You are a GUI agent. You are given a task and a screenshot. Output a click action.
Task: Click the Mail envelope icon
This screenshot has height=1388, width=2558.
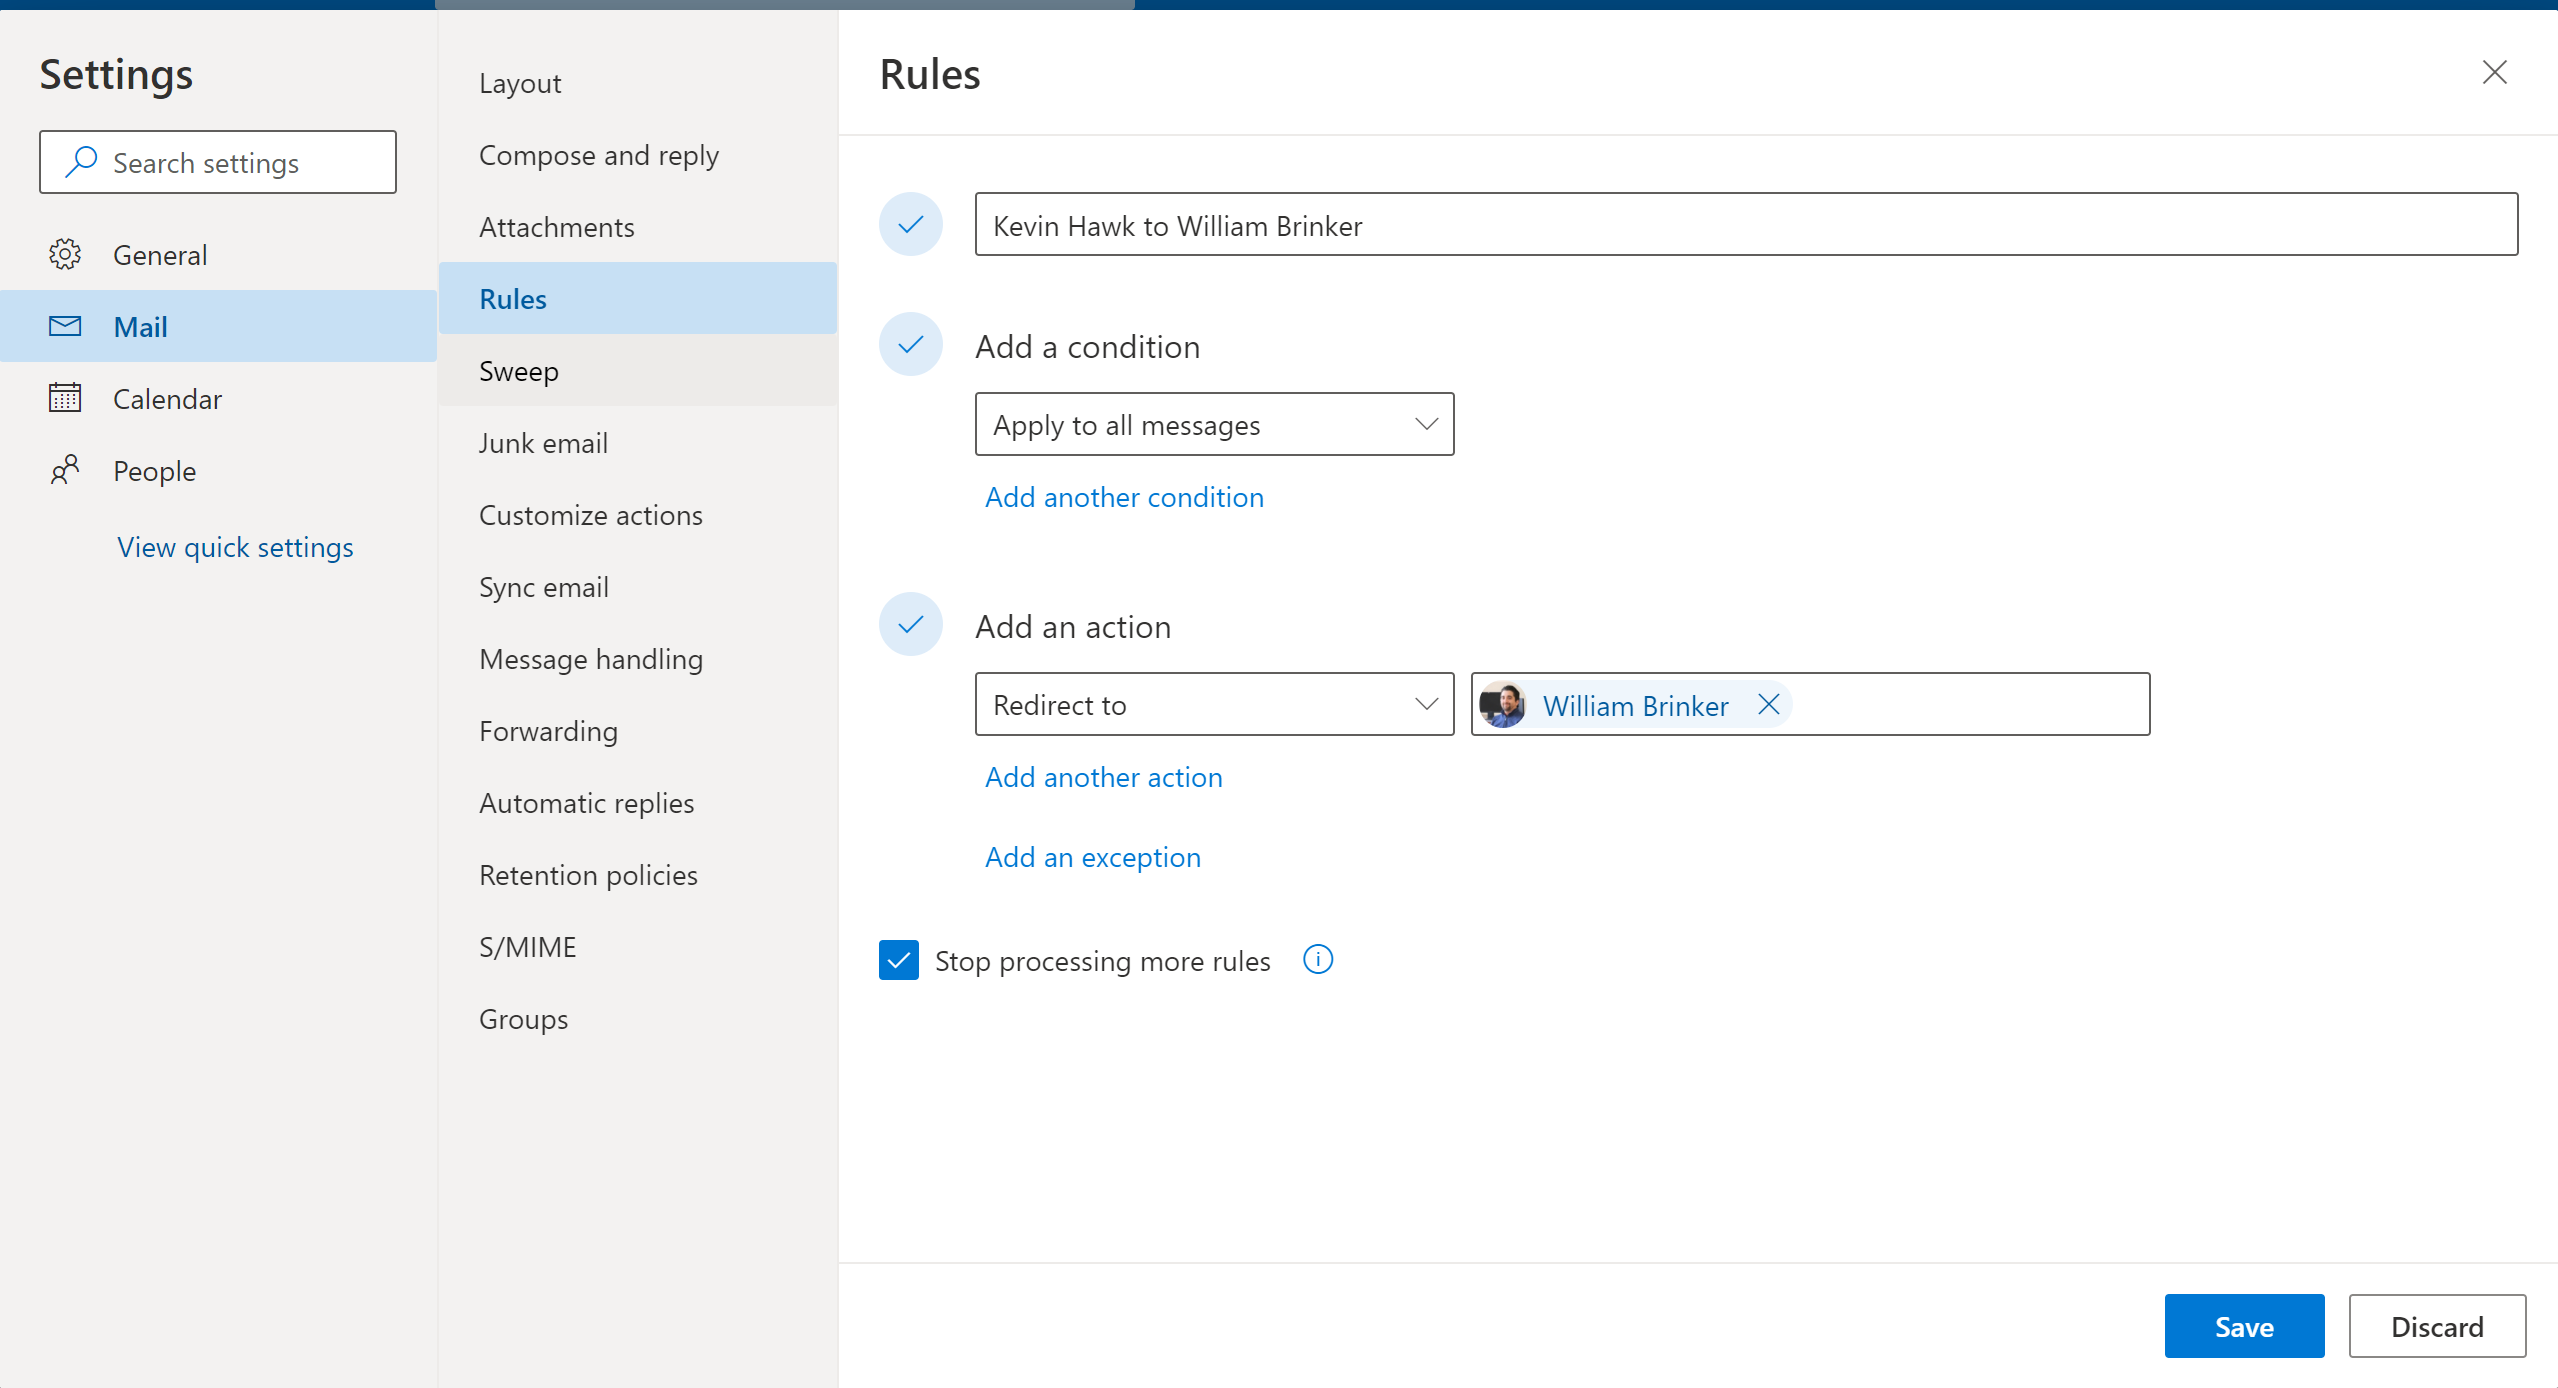(x=65, y=326)
